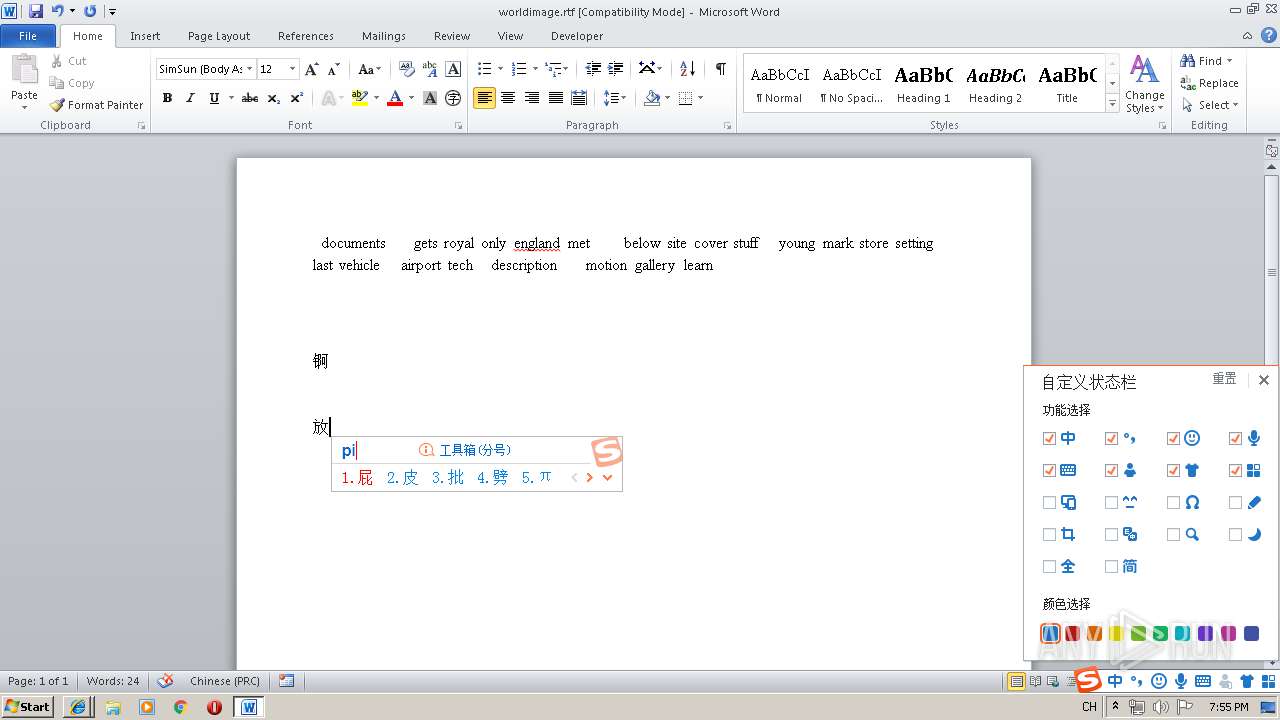Open the References tab
Screen dimensions: 1280x720
coord(306,35)
